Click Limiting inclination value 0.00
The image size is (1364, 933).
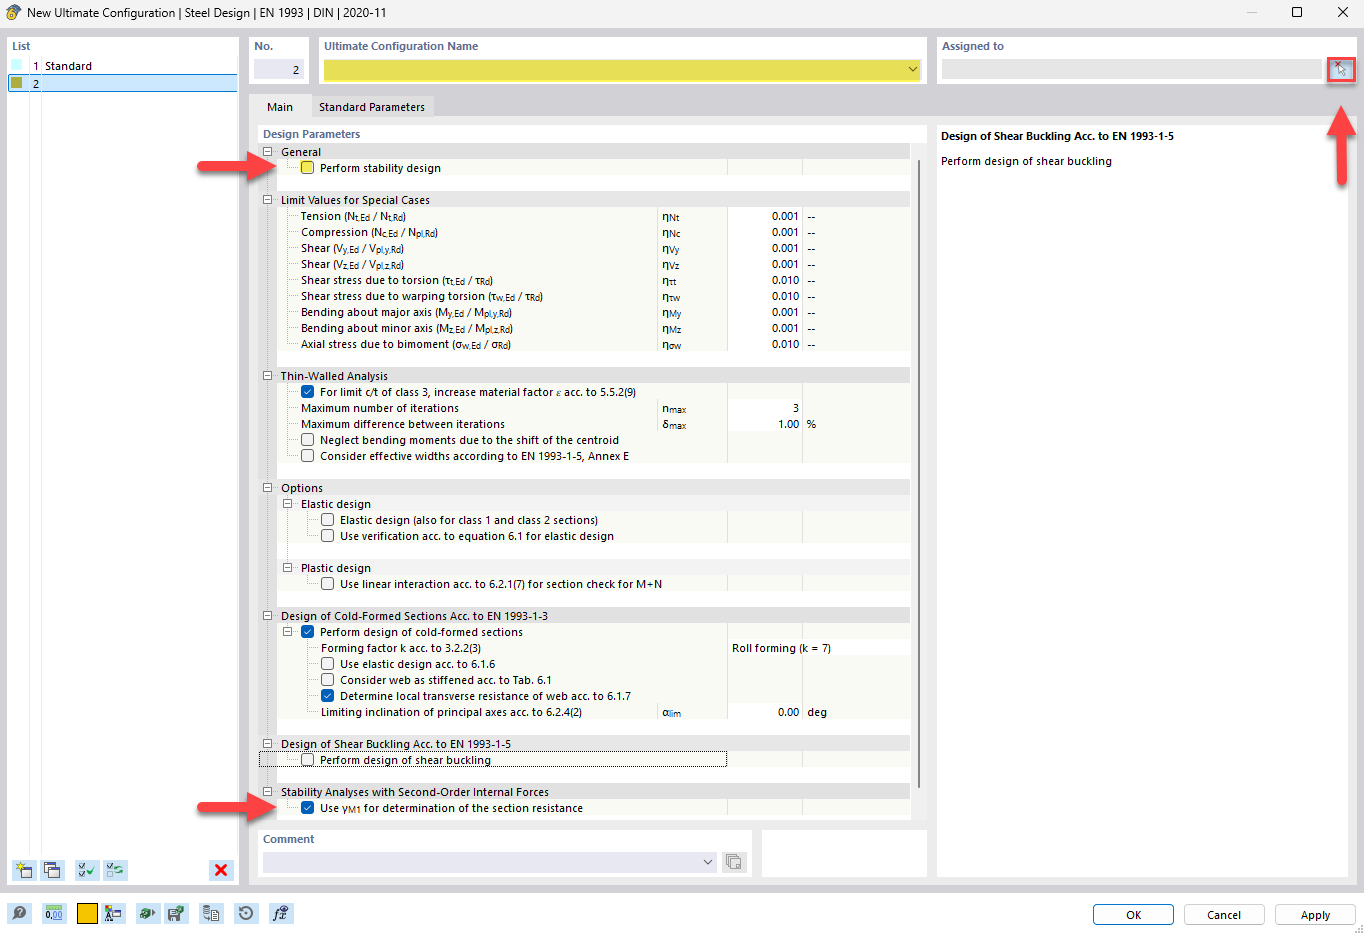[x=765, y=712]
